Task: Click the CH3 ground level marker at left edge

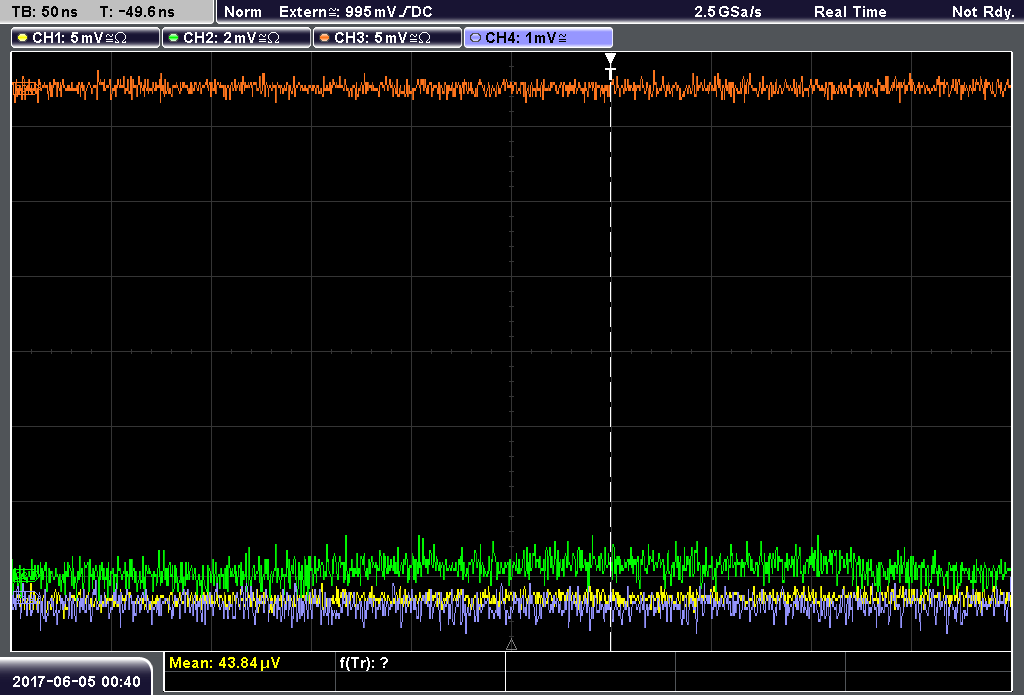Action: [25, 89]
